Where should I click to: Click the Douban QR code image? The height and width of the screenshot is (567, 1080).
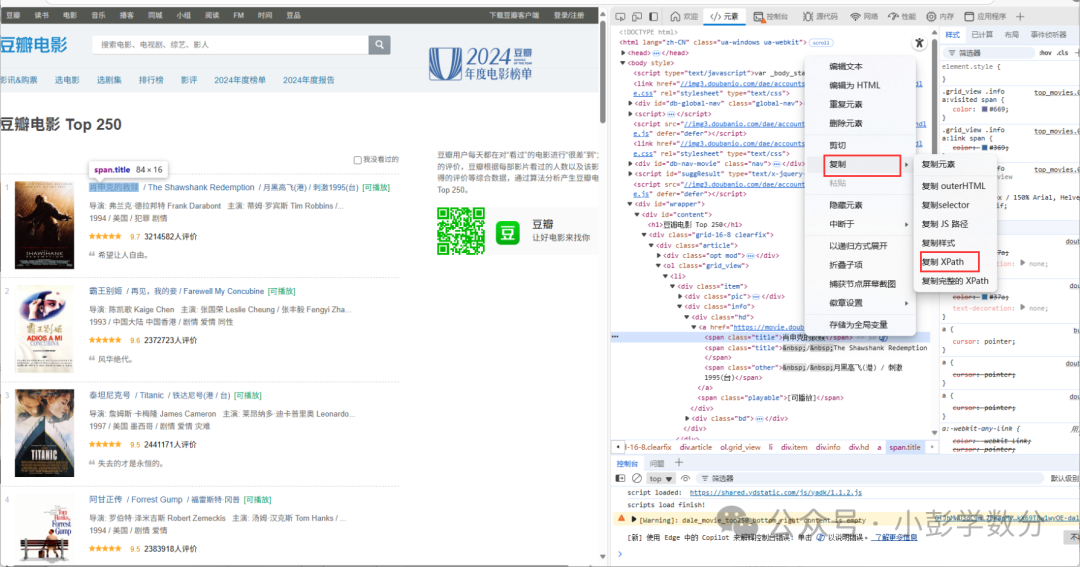click(x=461, y=231)
